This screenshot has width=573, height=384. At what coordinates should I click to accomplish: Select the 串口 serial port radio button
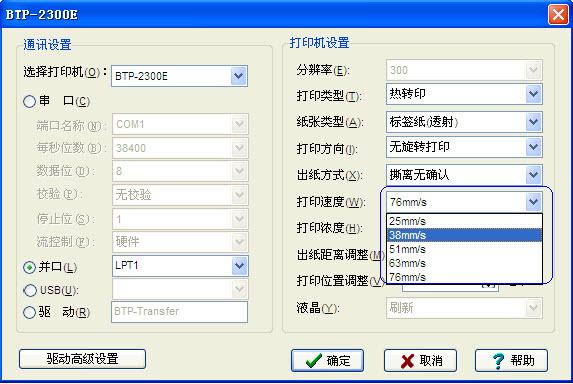29,101
